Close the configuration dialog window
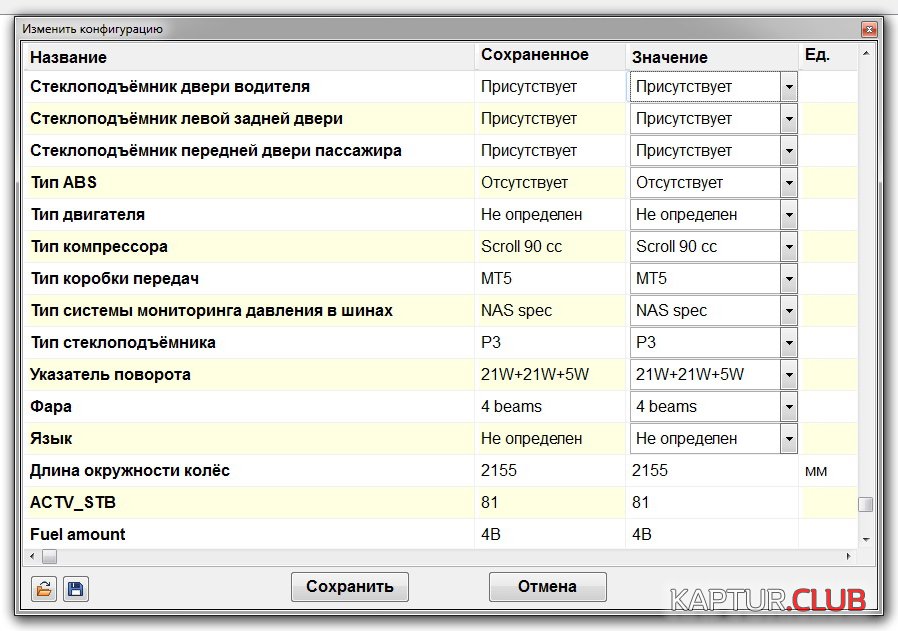 (868, 30)
